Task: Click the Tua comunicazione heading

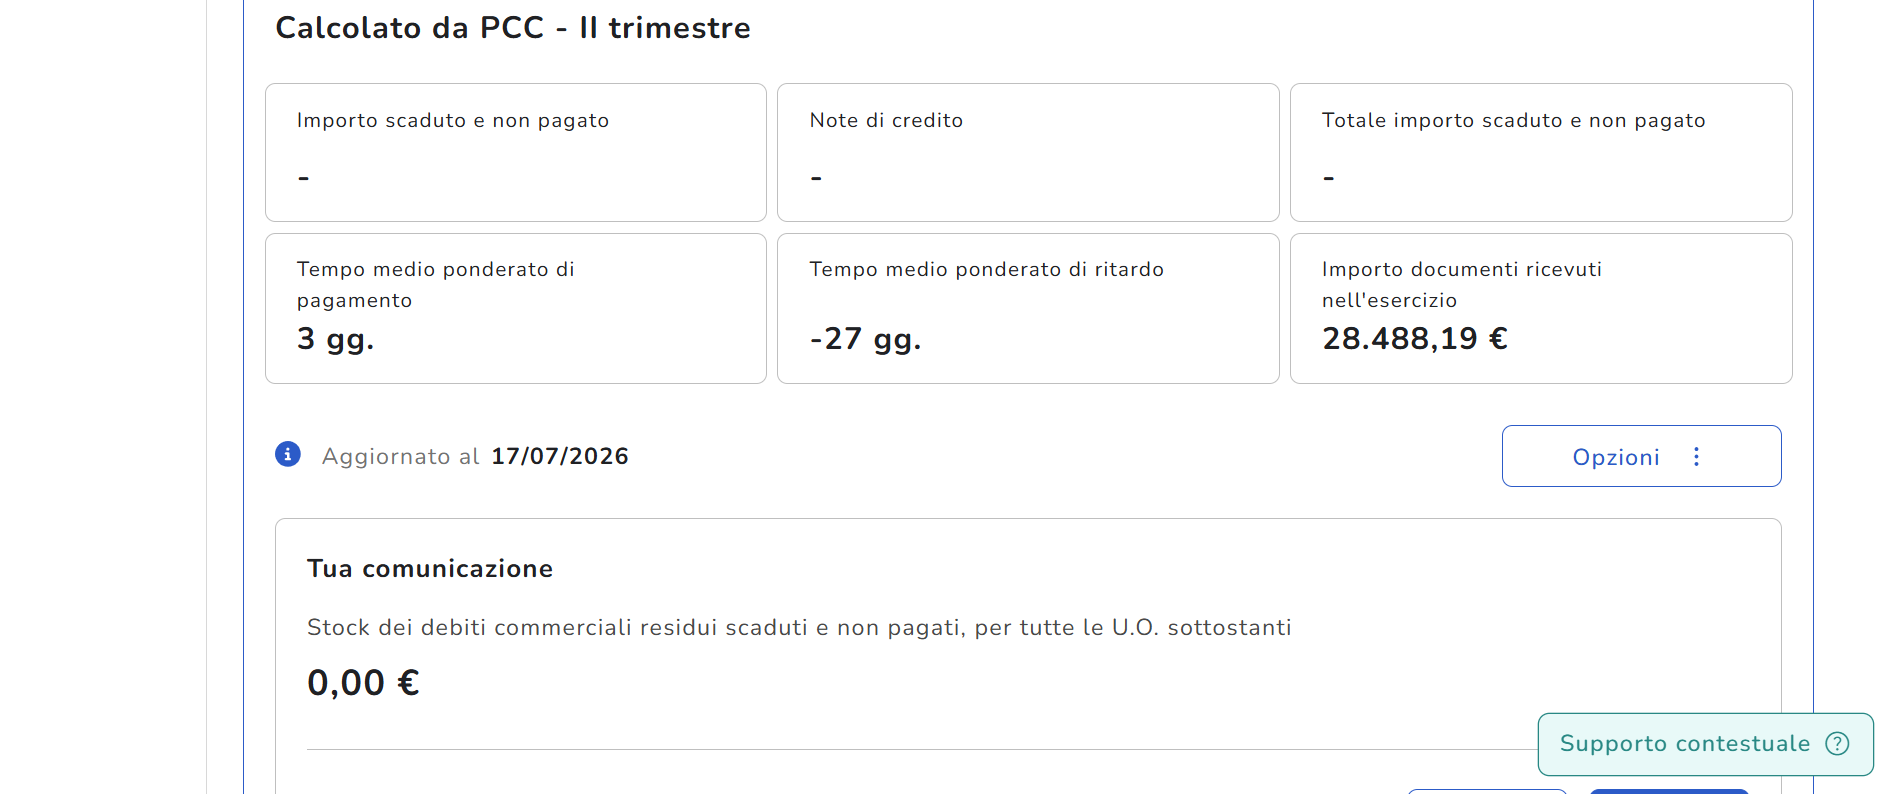Action: [430, 569]
